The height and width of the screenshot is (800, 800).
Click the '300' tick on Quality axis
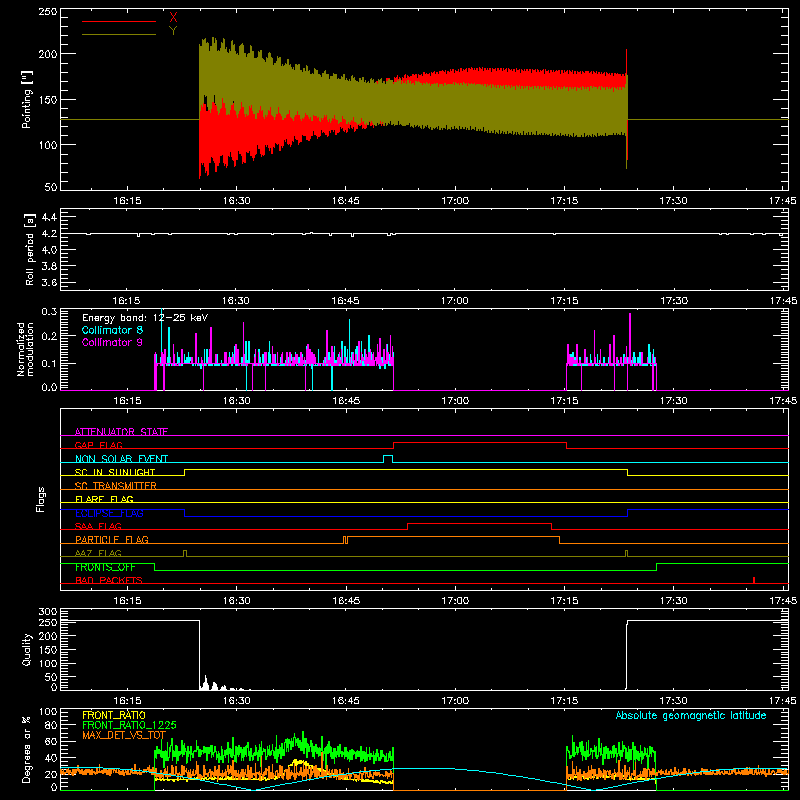coord(48,612)
